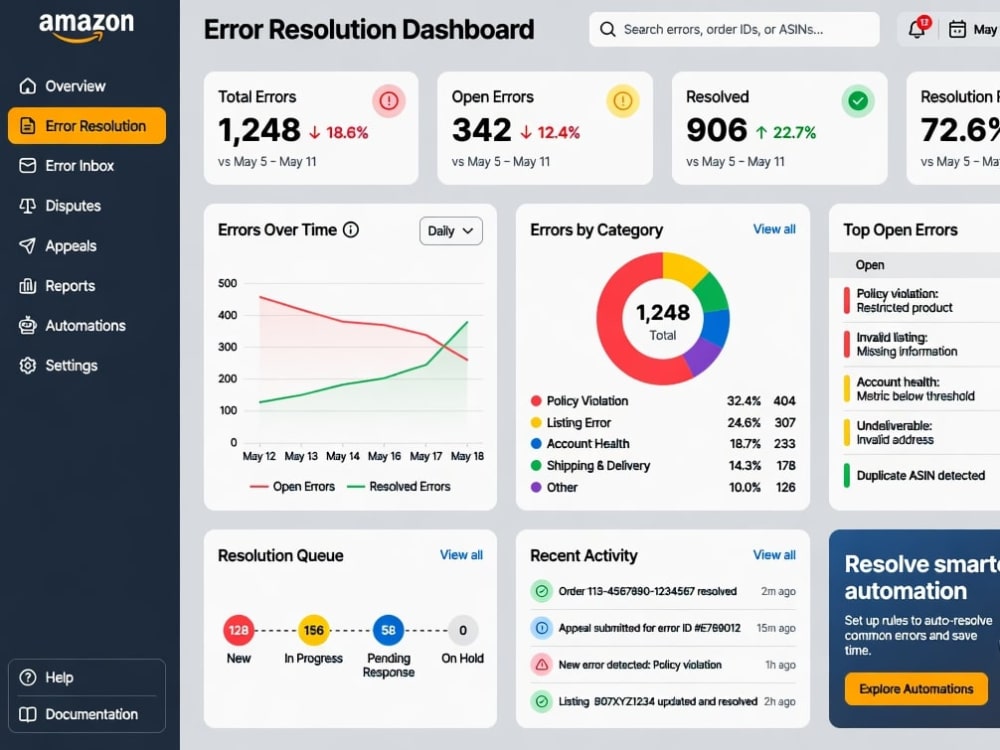Click the Amazon logo
This screenshot has width=1000, height=750.
pos(87,27)
